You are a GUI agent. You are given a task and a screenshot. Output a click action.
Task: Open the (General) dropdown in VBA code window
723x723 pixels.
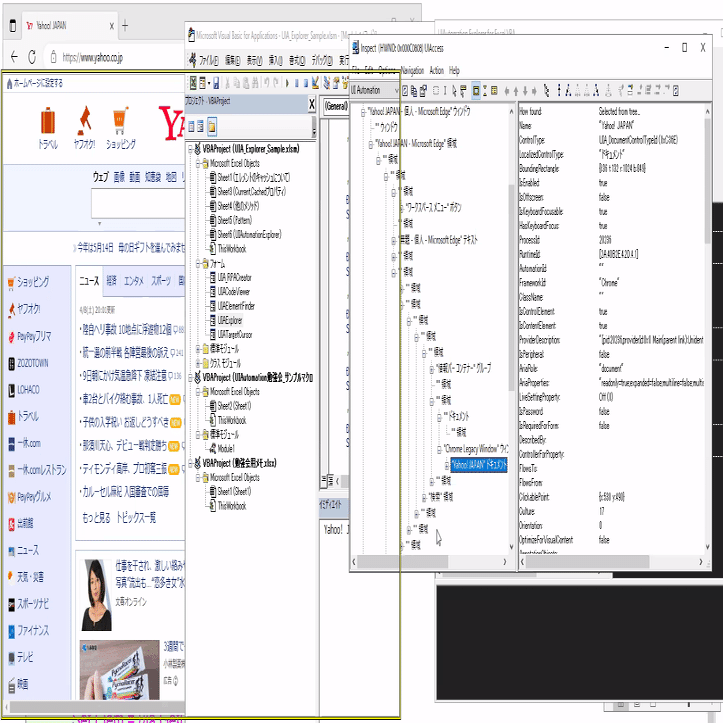click(x=336, y=106)
